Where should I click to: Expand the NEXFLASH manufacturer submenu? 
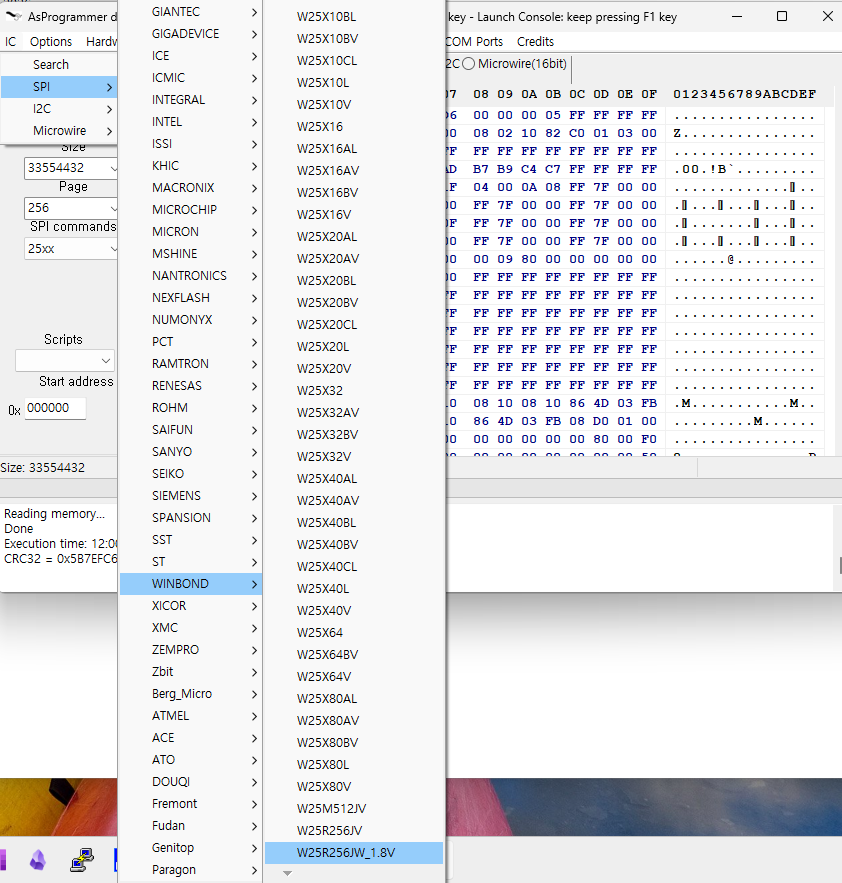click(x=191, y=297)
